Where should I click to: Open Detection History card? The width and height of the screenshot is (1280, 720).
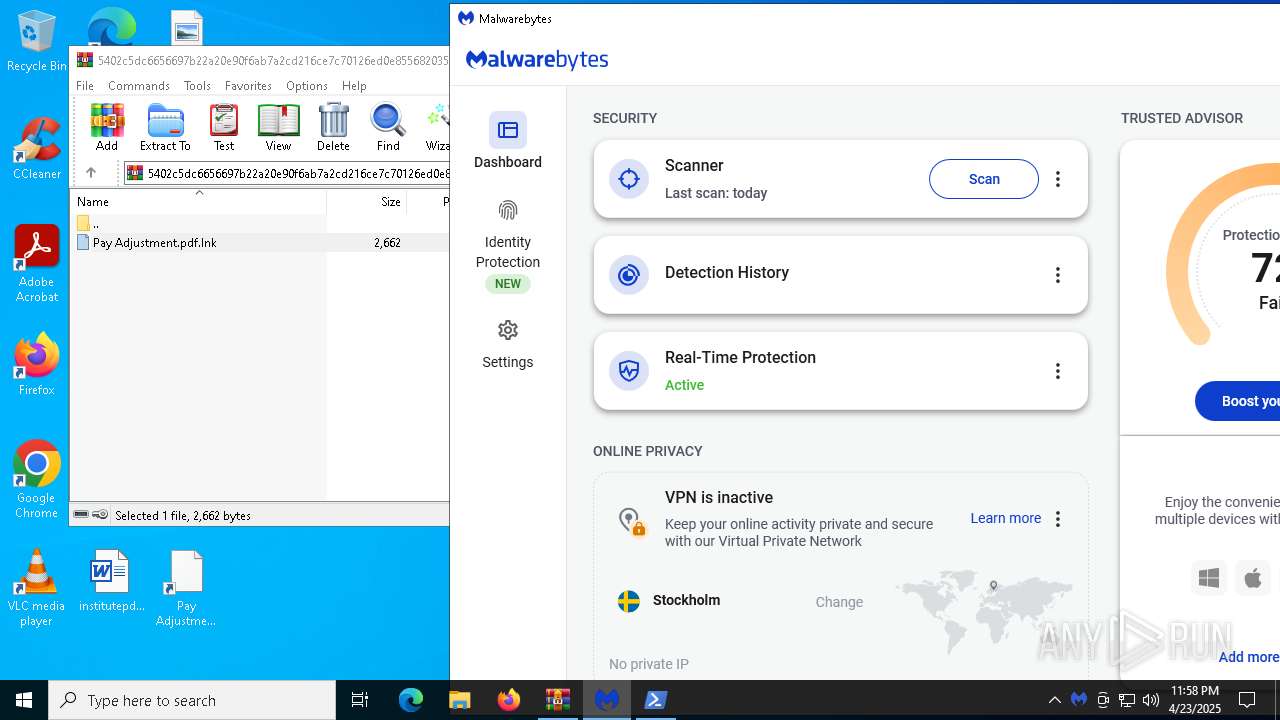pyautogui.click(x=840, y=275)
